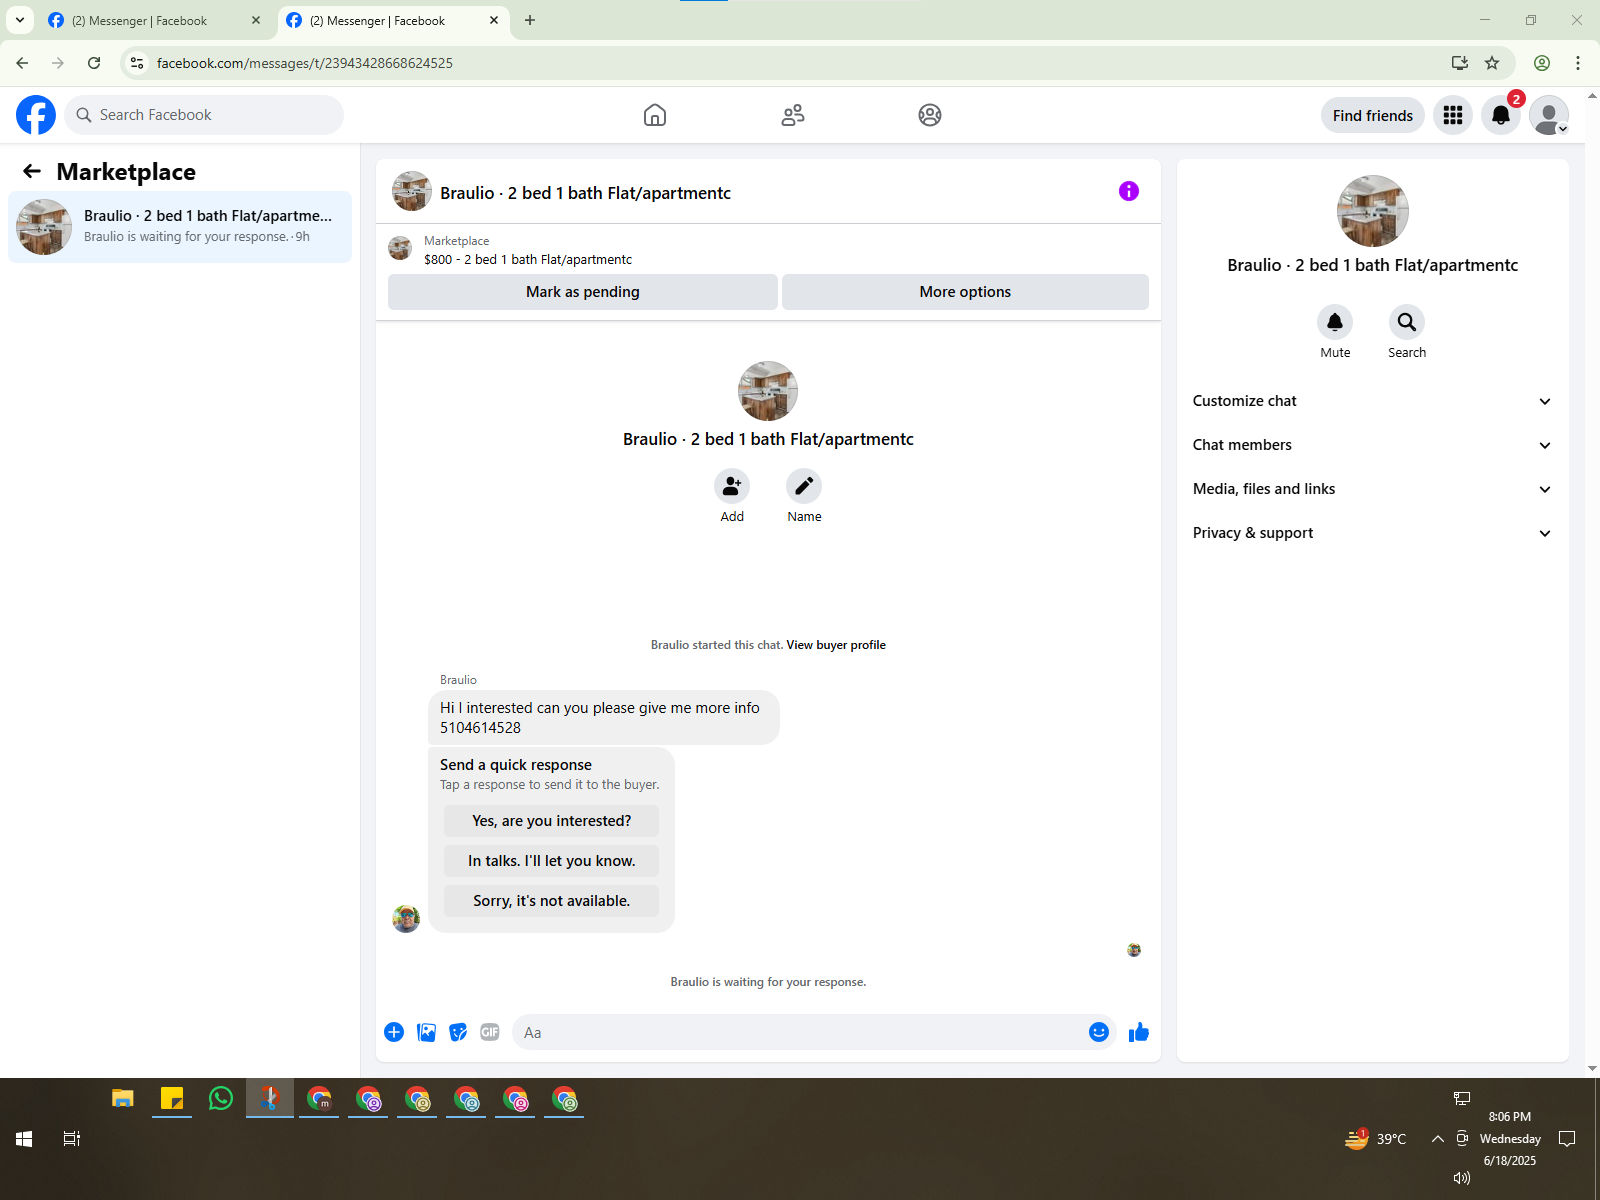The height and width of the screenshot is (1200, 1600).
Task: Open a new browser tab
Action: tap(530, 20)
